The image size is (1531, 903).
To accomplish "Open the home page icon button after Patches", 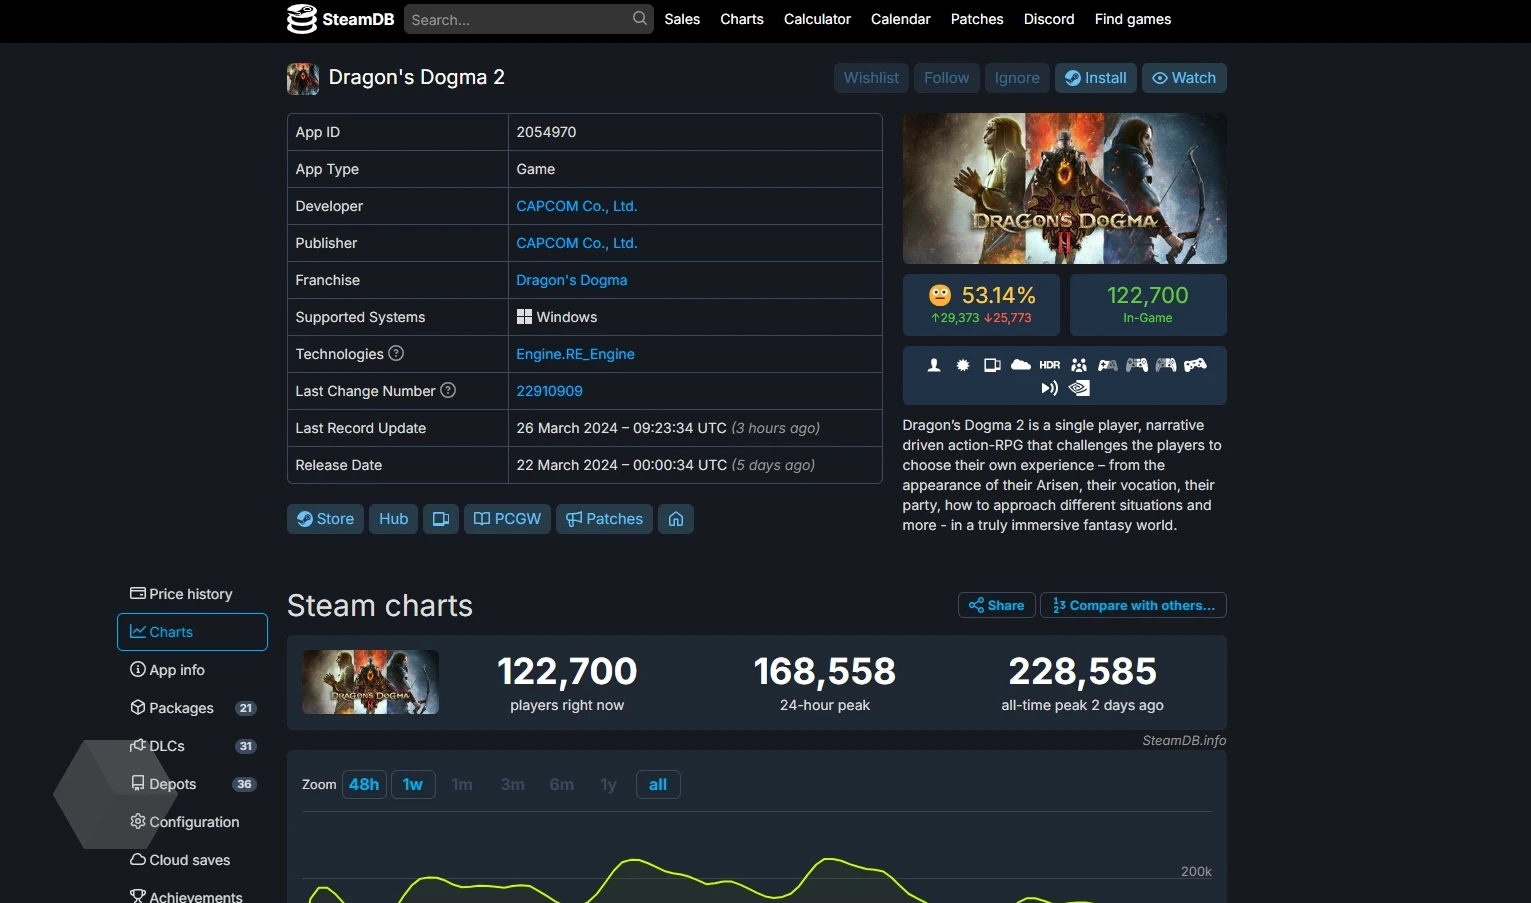I will (676, 519).
